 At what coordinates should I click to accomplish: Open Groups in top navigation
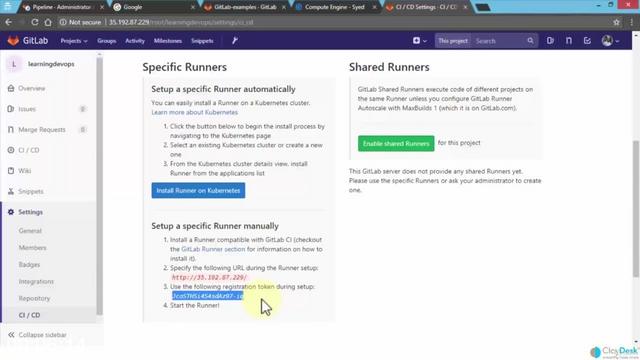click(107, 41)
